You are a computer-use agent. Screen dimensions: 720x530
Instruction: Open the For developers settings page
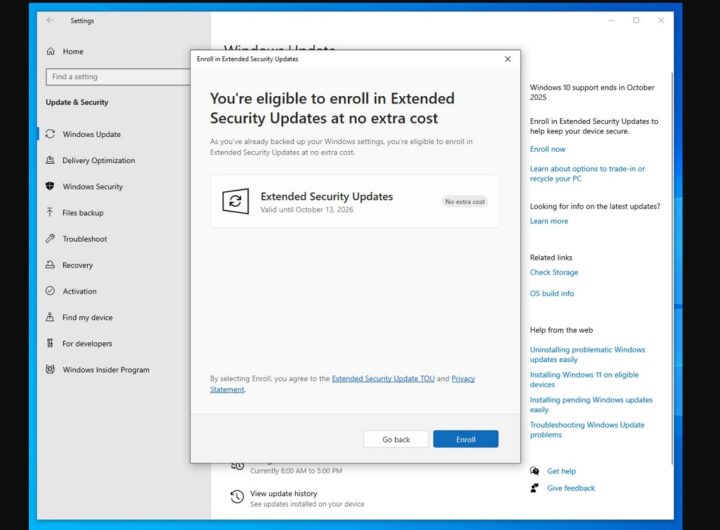tap(85, 343)
